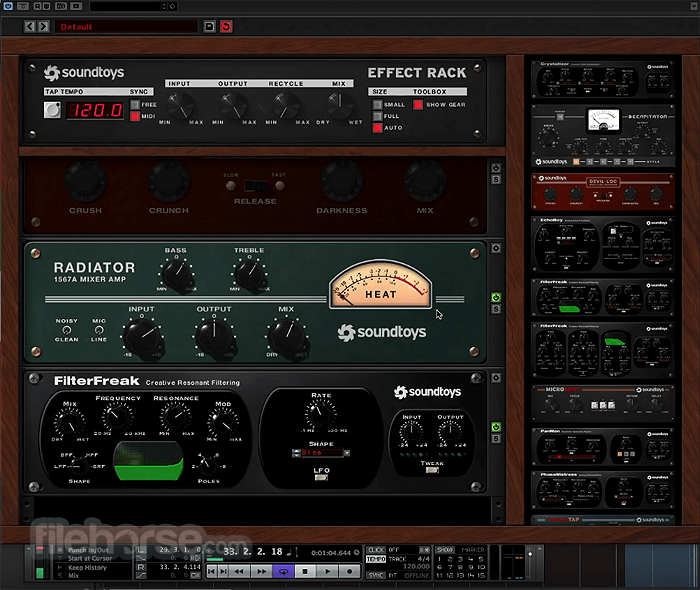
Task: Click the Radiator BASS knob
Action: point(176,274)
